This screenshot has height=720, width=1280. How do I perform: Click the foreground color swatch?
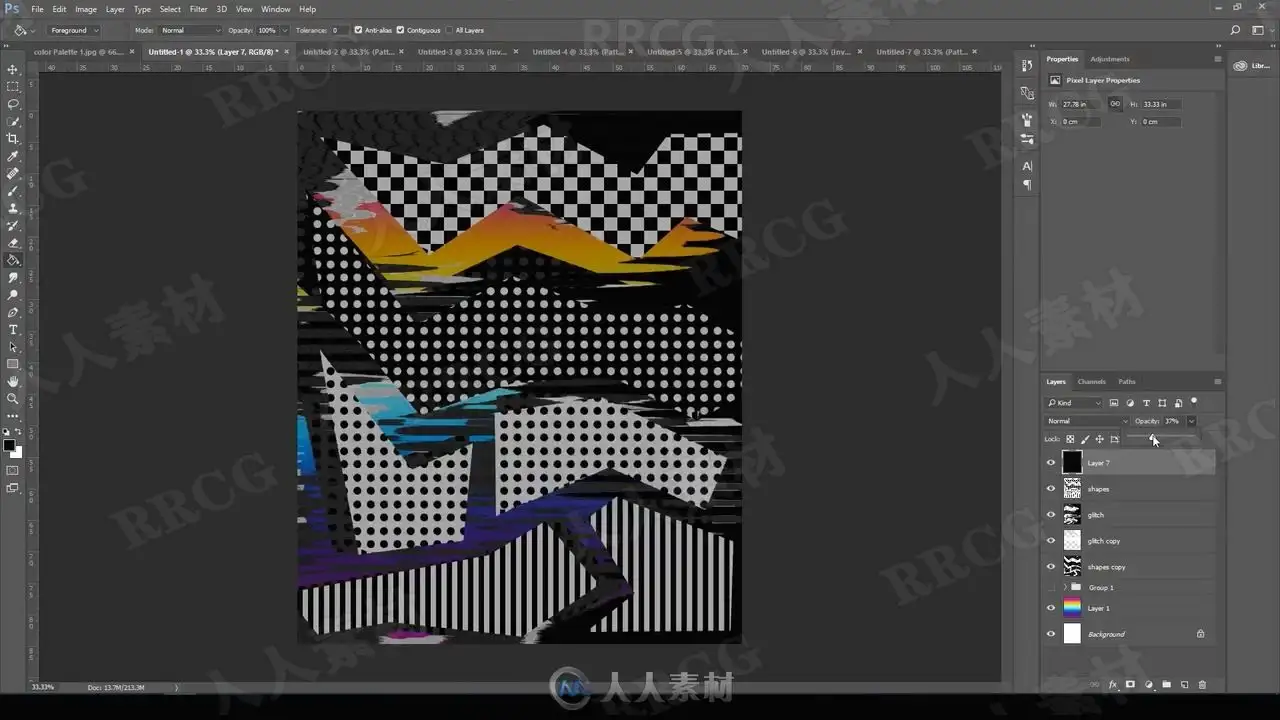9,445
